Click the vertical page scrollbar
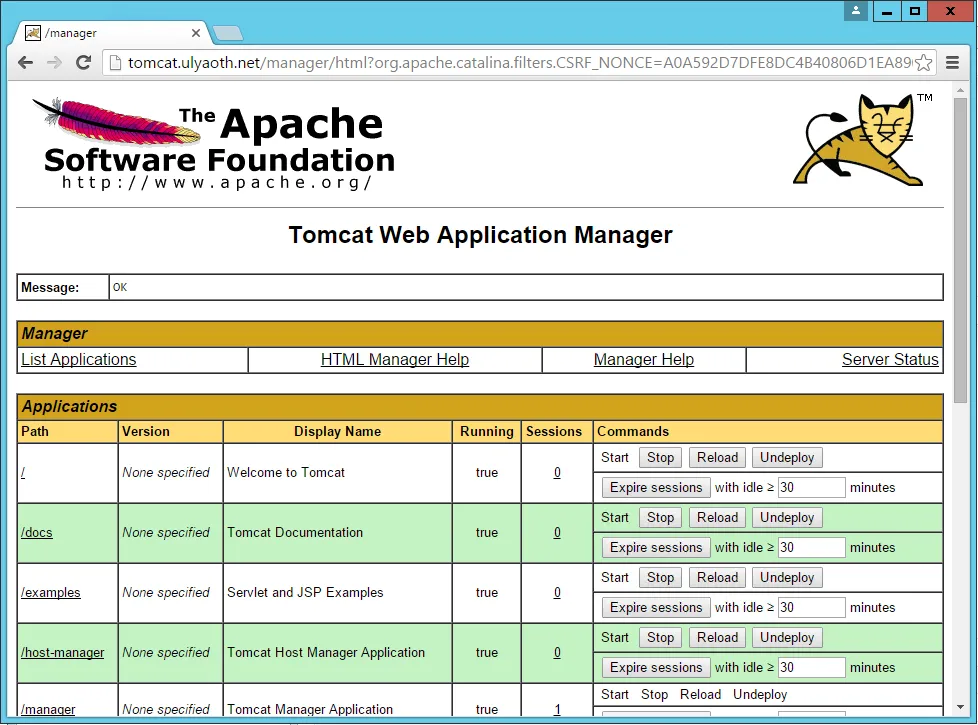Viewport: 978px width, 725px height. point(961,250)
